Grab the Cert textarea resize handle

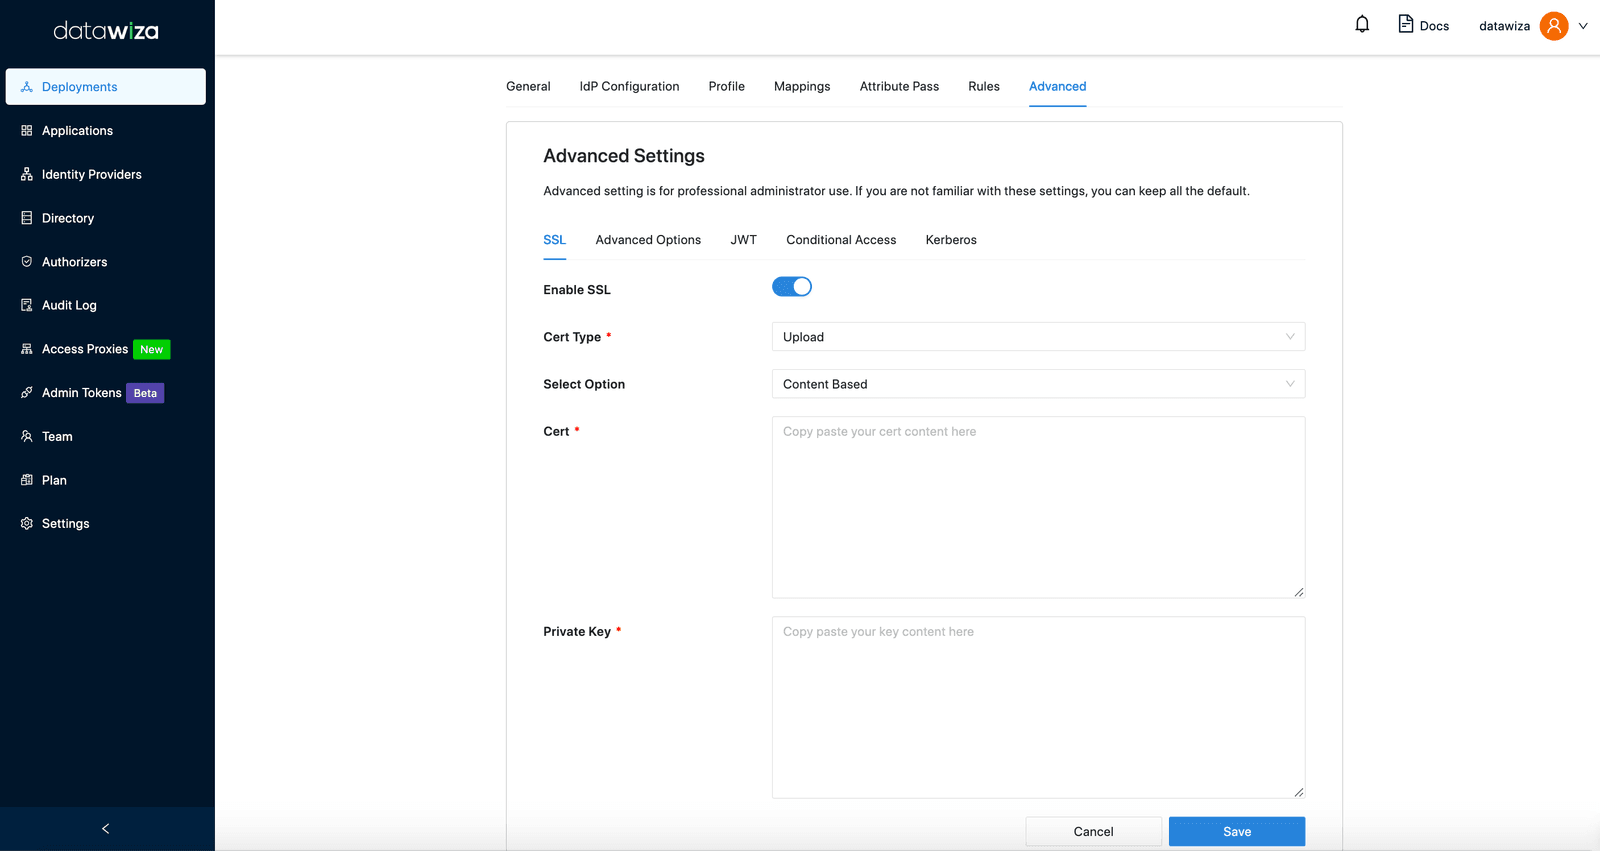[x=1298, y=592]
